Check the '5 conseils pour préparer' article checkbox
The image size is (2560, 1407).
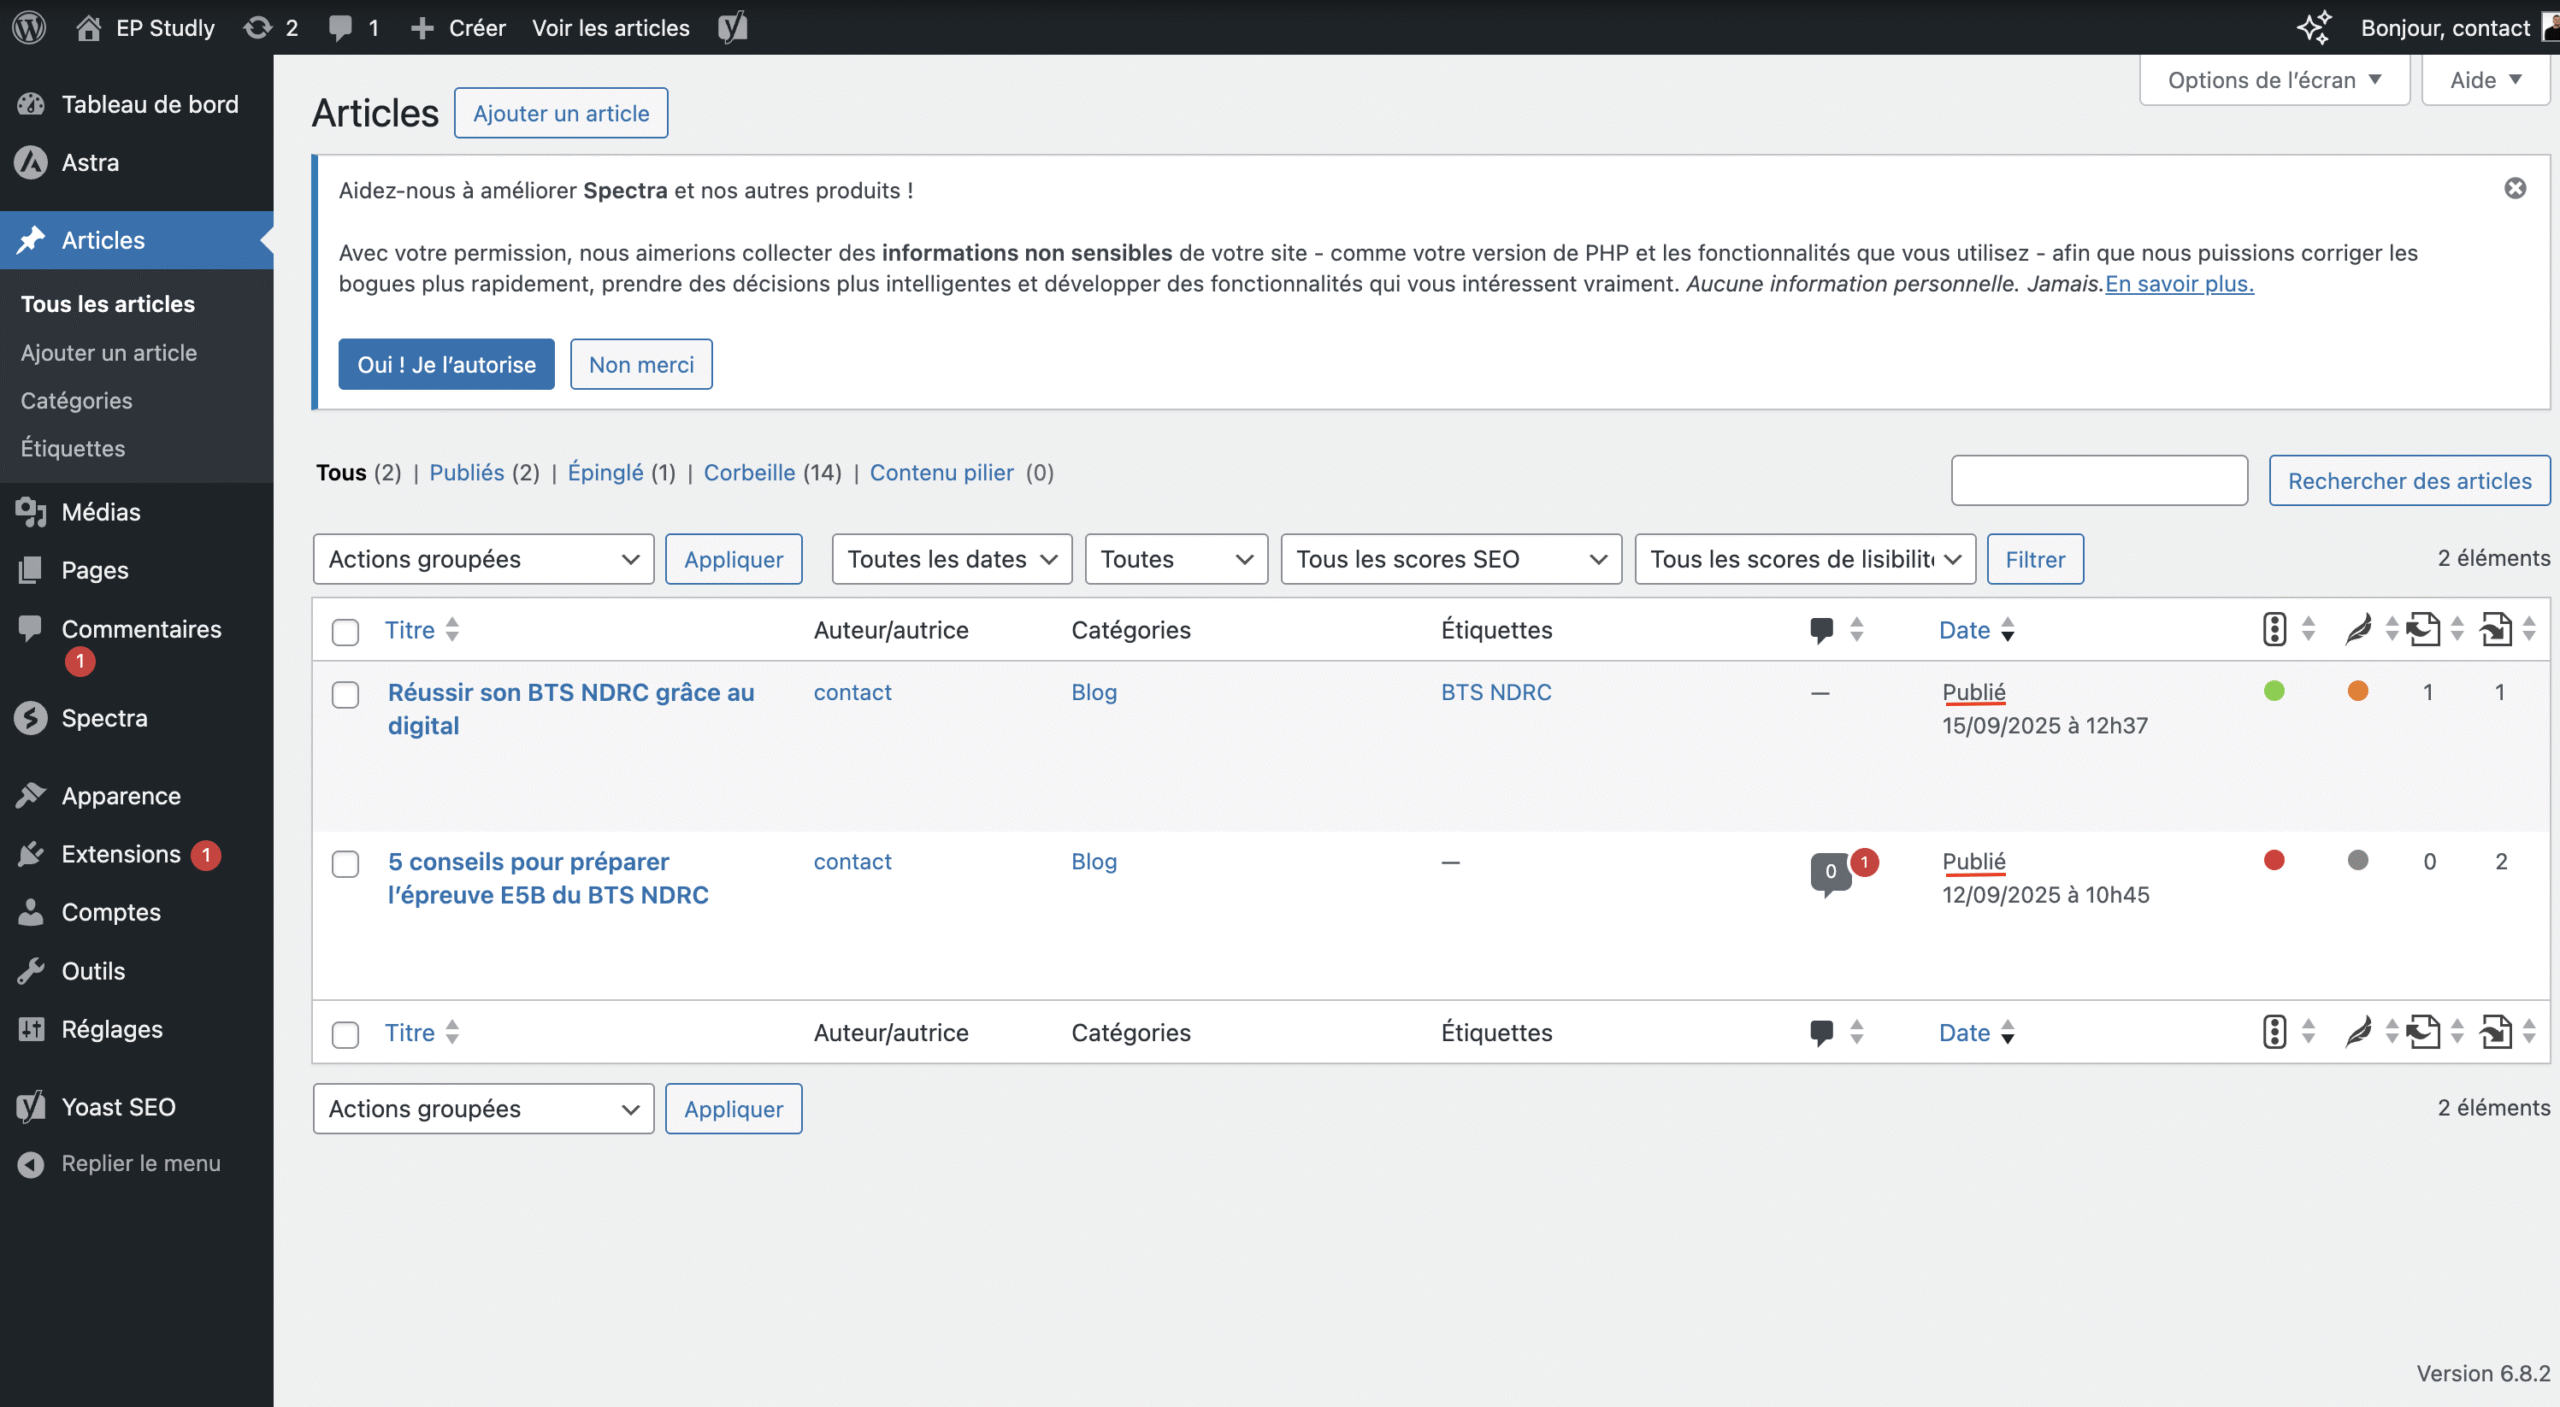[345, 864]
